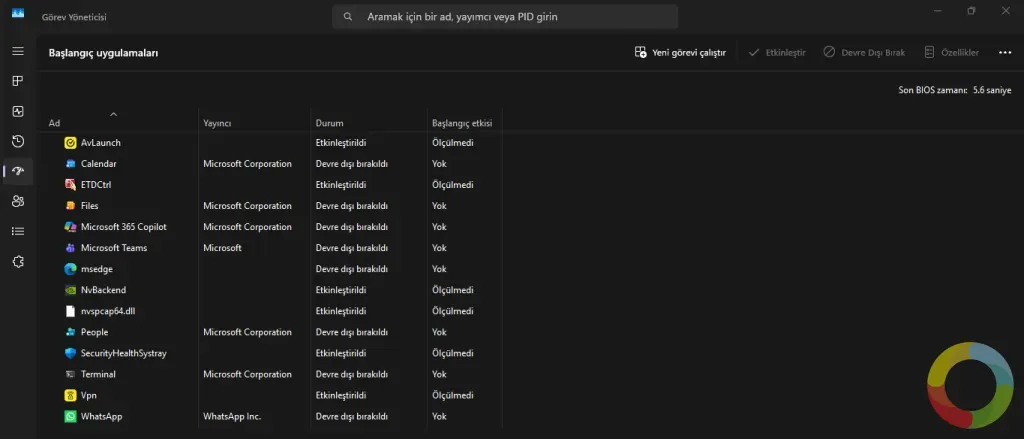Open the Users page icon
The image size is (1024, 439).
coord(18,201)
